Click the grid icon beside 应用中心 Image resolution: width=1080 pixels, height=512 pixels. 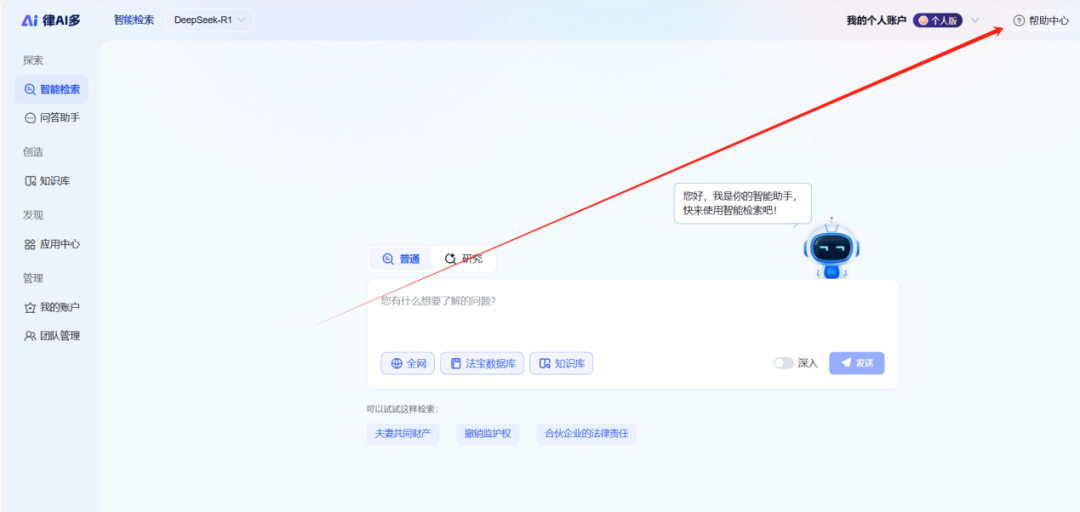point(30,244)
